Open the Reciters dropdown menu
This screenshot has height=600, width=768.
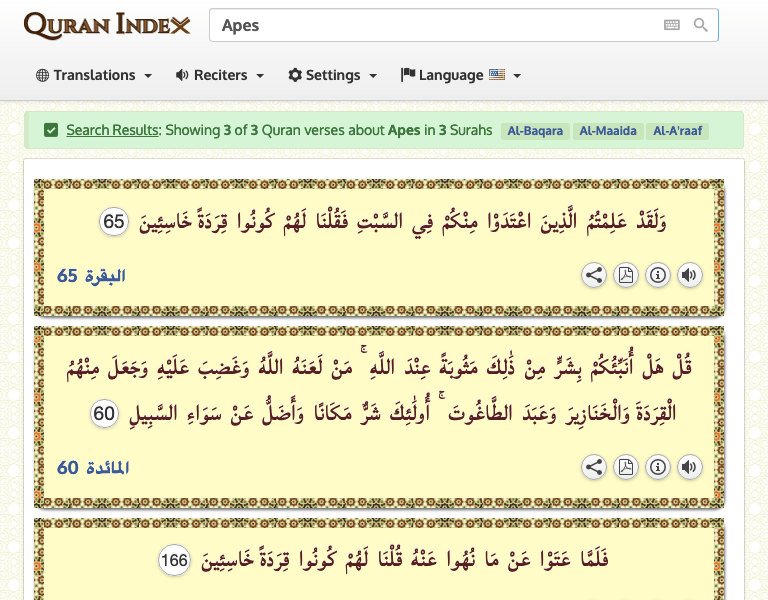click(x=220, y=75)
